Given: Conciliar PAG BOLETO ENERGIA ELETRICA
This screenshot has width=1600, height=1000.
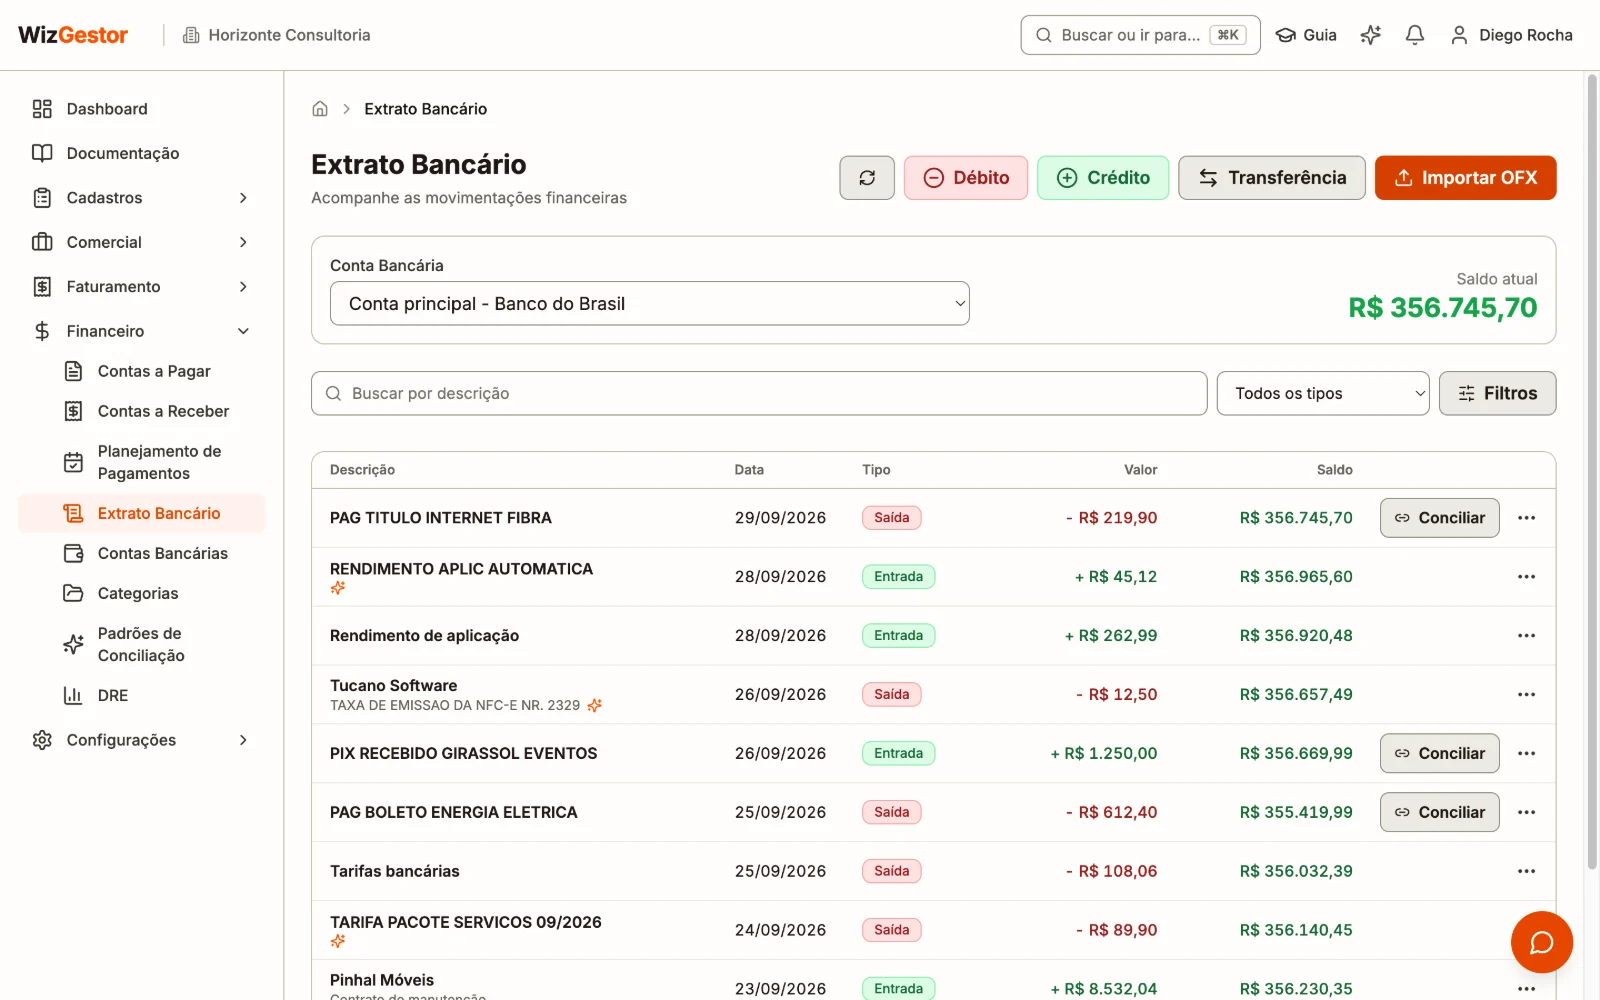Looking at the screenshot, I should 1440,813.
